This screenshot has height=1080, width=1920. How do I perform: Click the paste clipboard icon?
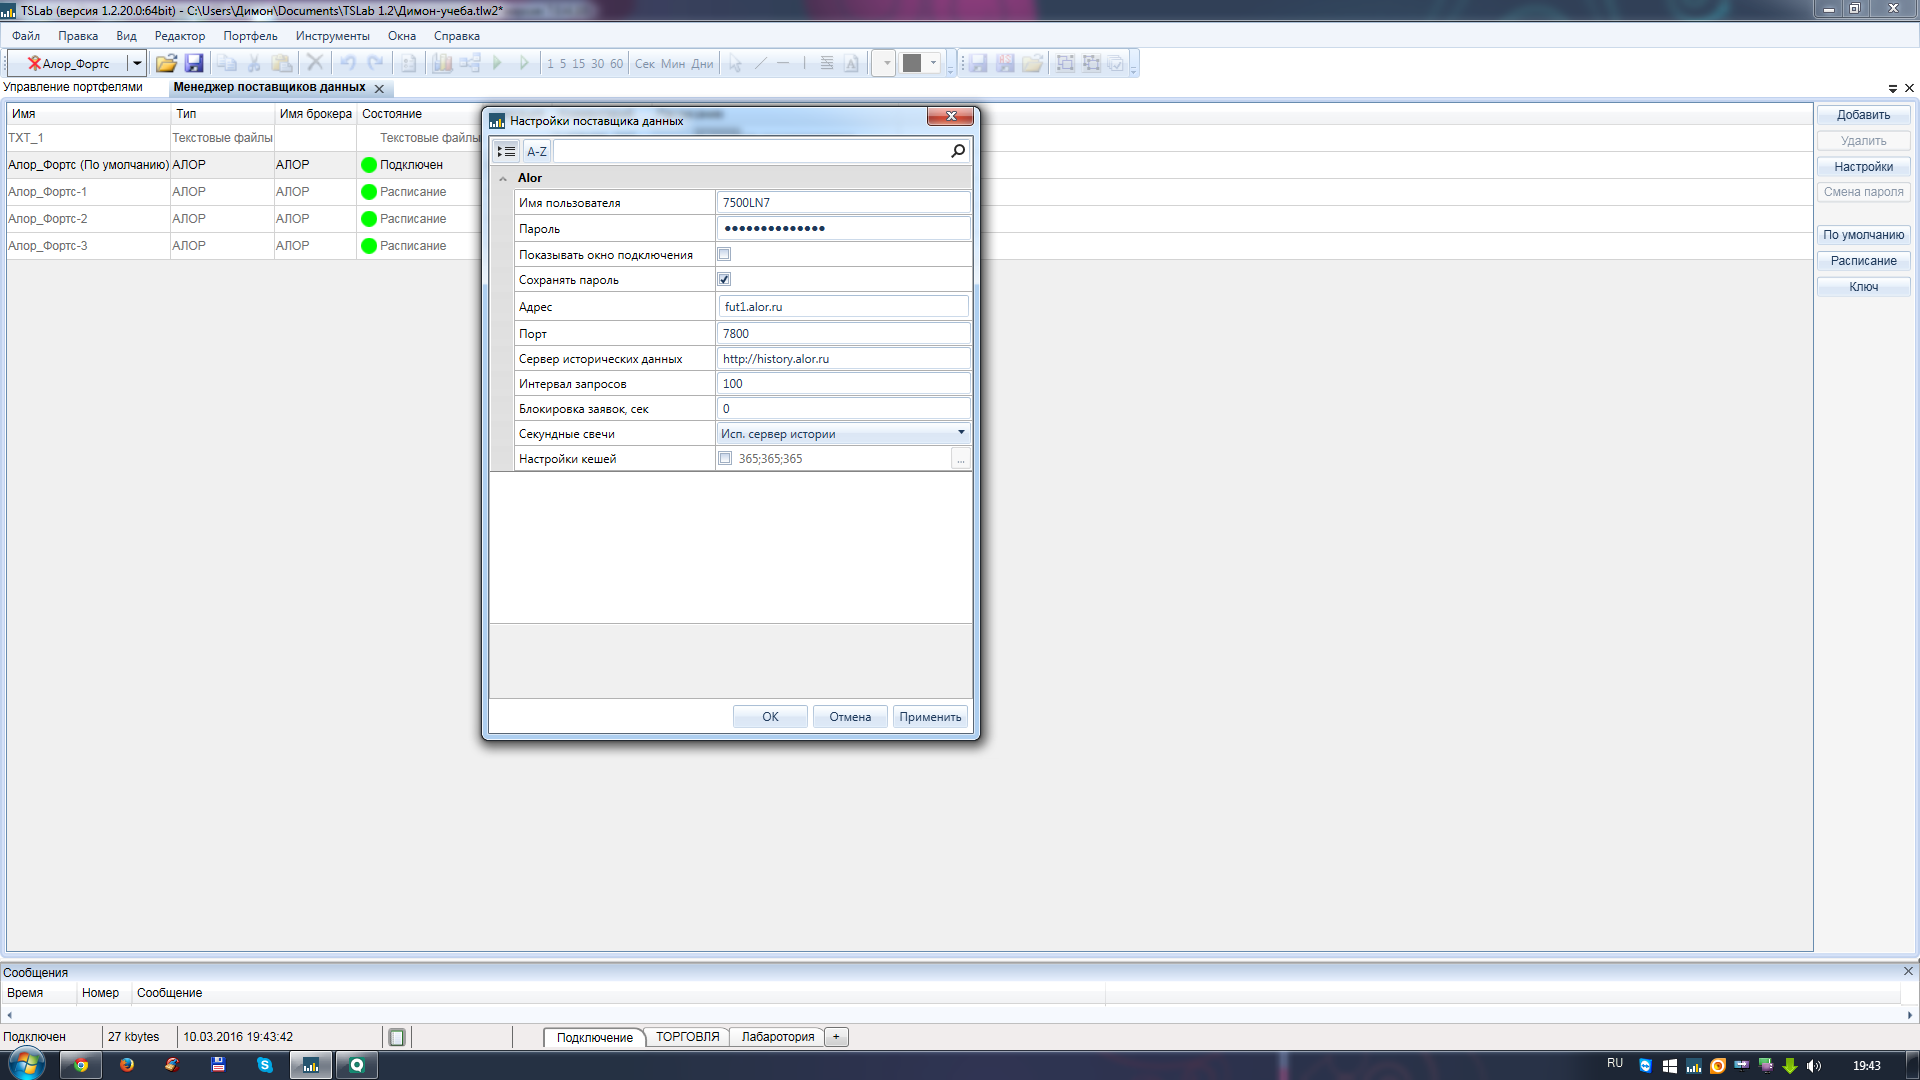(282, 63)
